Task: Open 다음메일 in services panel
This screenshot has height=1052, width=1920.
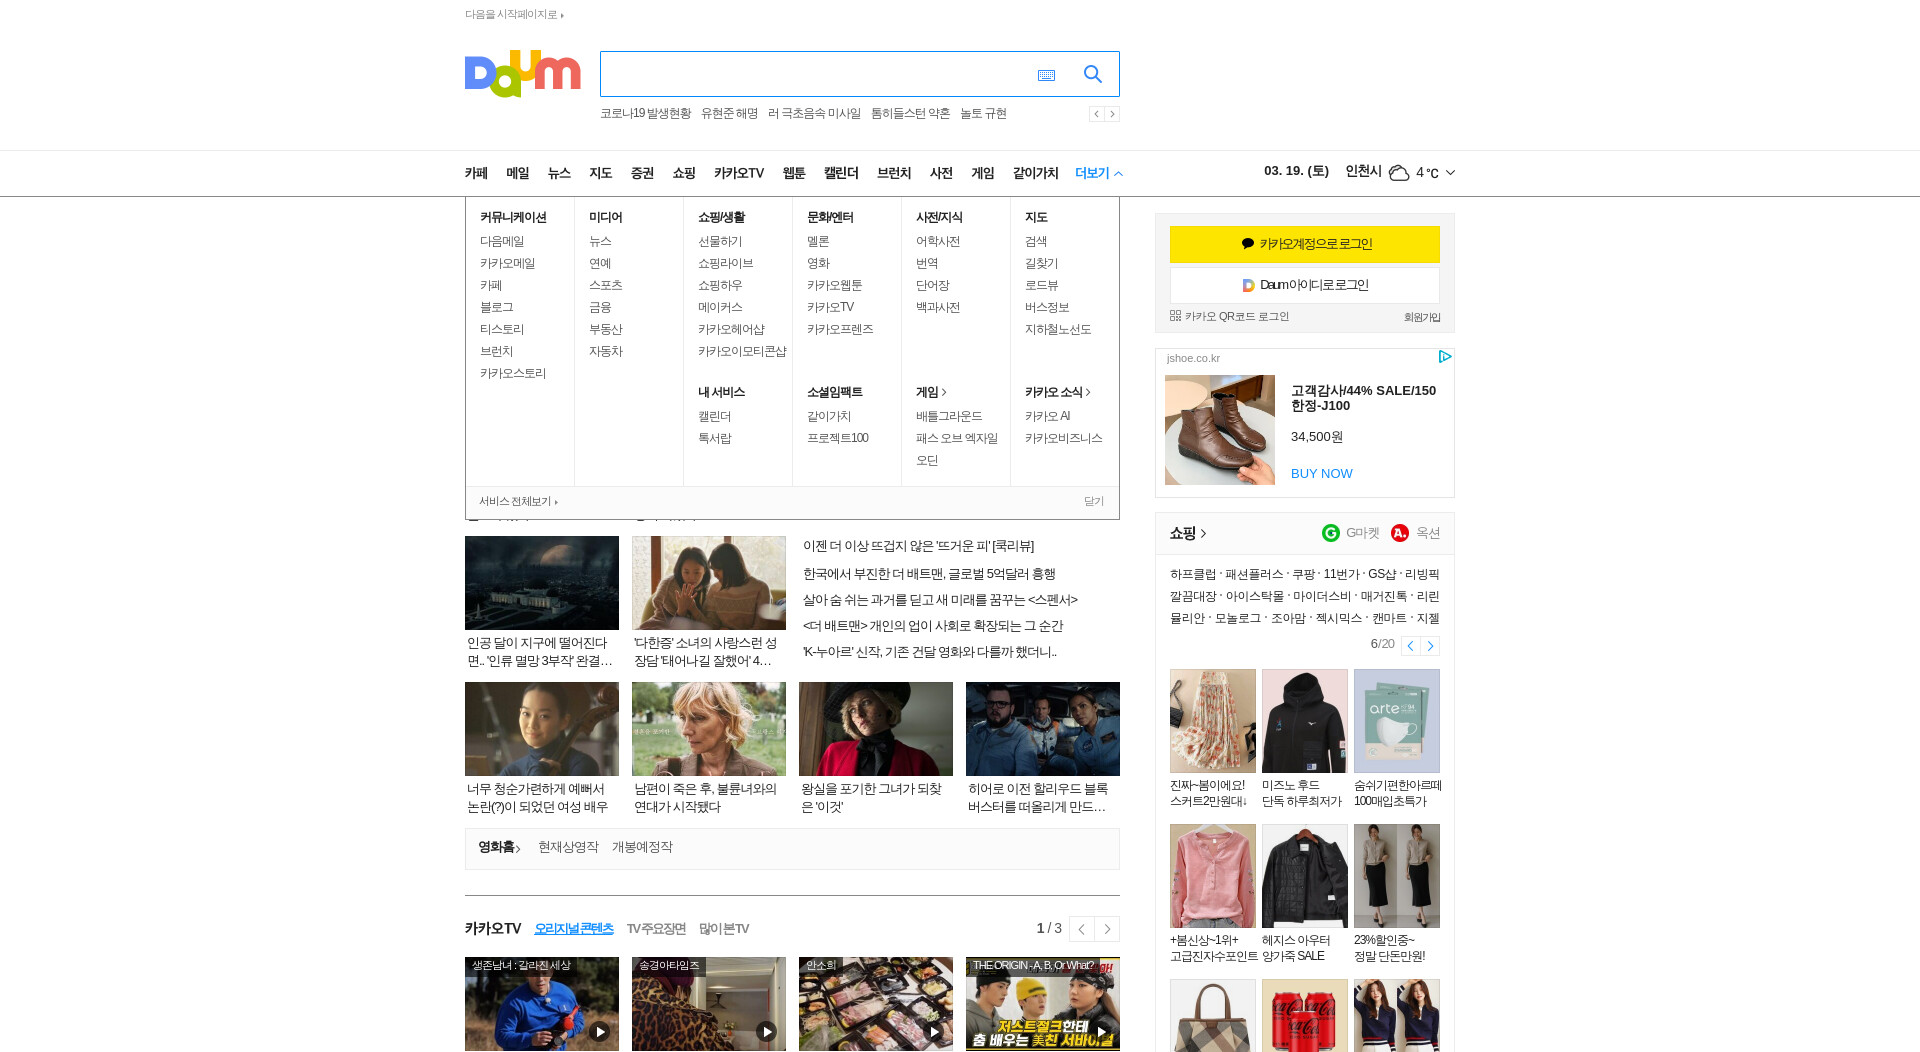Action: pos(502,241)
